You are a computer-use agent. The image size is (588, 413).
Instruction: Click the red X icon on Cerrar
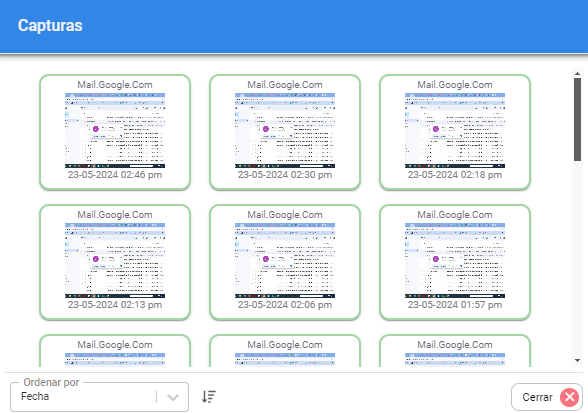[569, 397]
